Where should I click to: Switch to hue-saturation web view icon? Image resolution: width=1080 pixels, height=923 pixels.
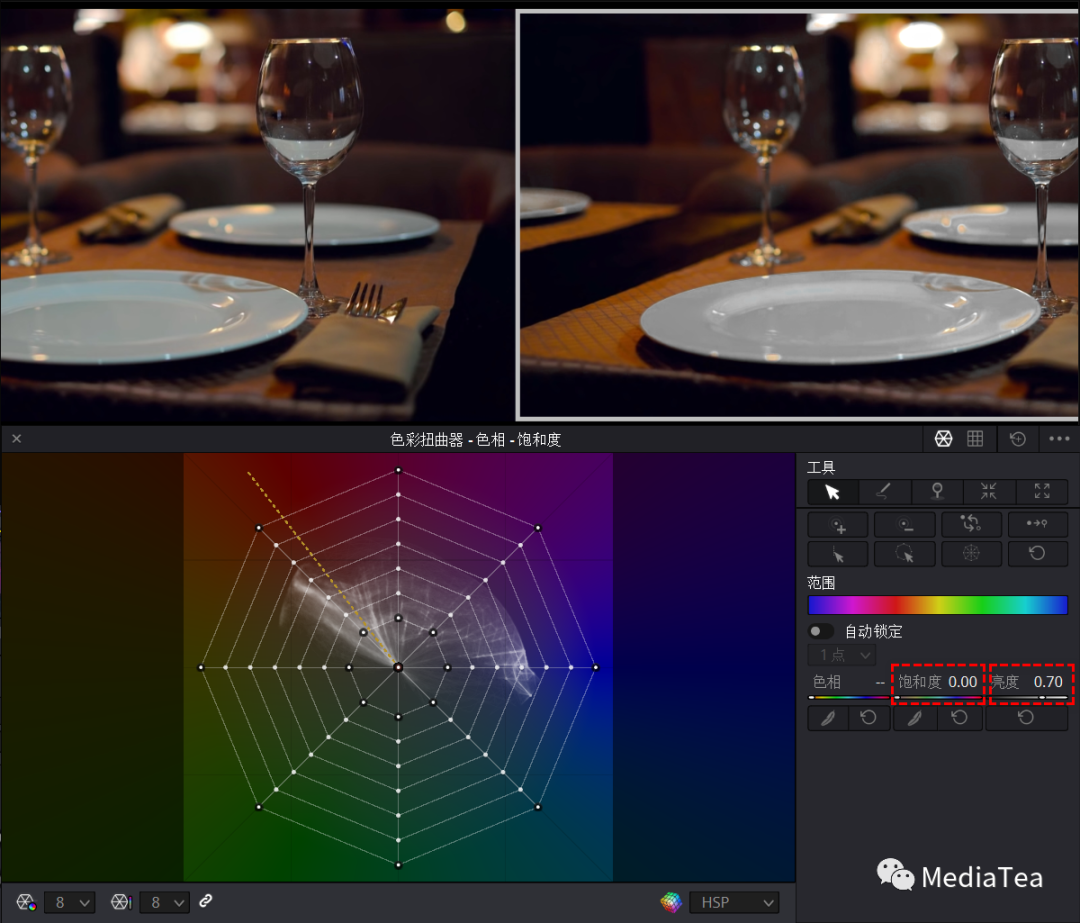pyautogui.click(x=944, y=439)
